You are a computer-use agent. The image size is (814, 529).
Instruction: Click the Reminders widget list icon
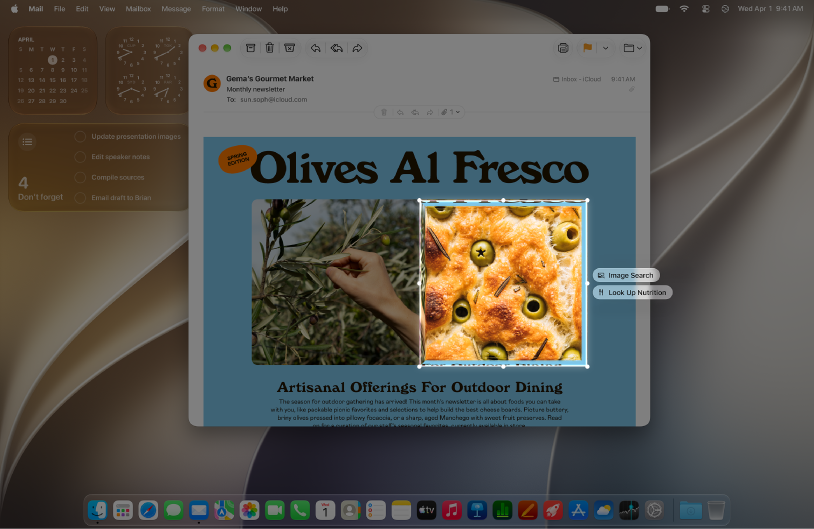pyautogui.click(x=27, y=142)
